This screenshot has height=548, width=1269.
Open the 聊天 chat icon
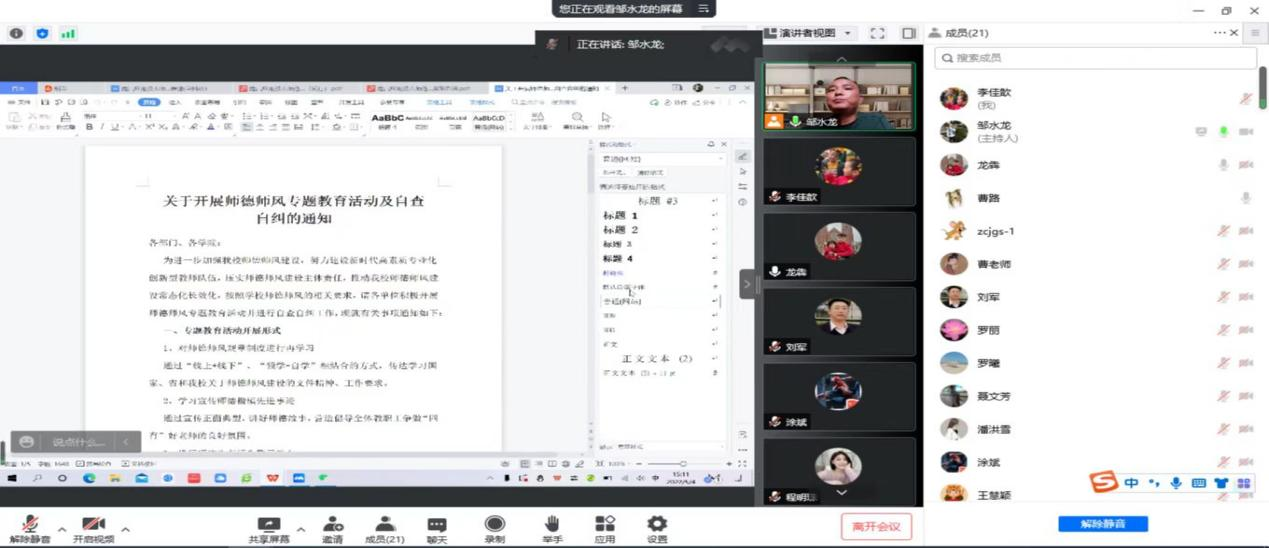[x=437, y=525]
